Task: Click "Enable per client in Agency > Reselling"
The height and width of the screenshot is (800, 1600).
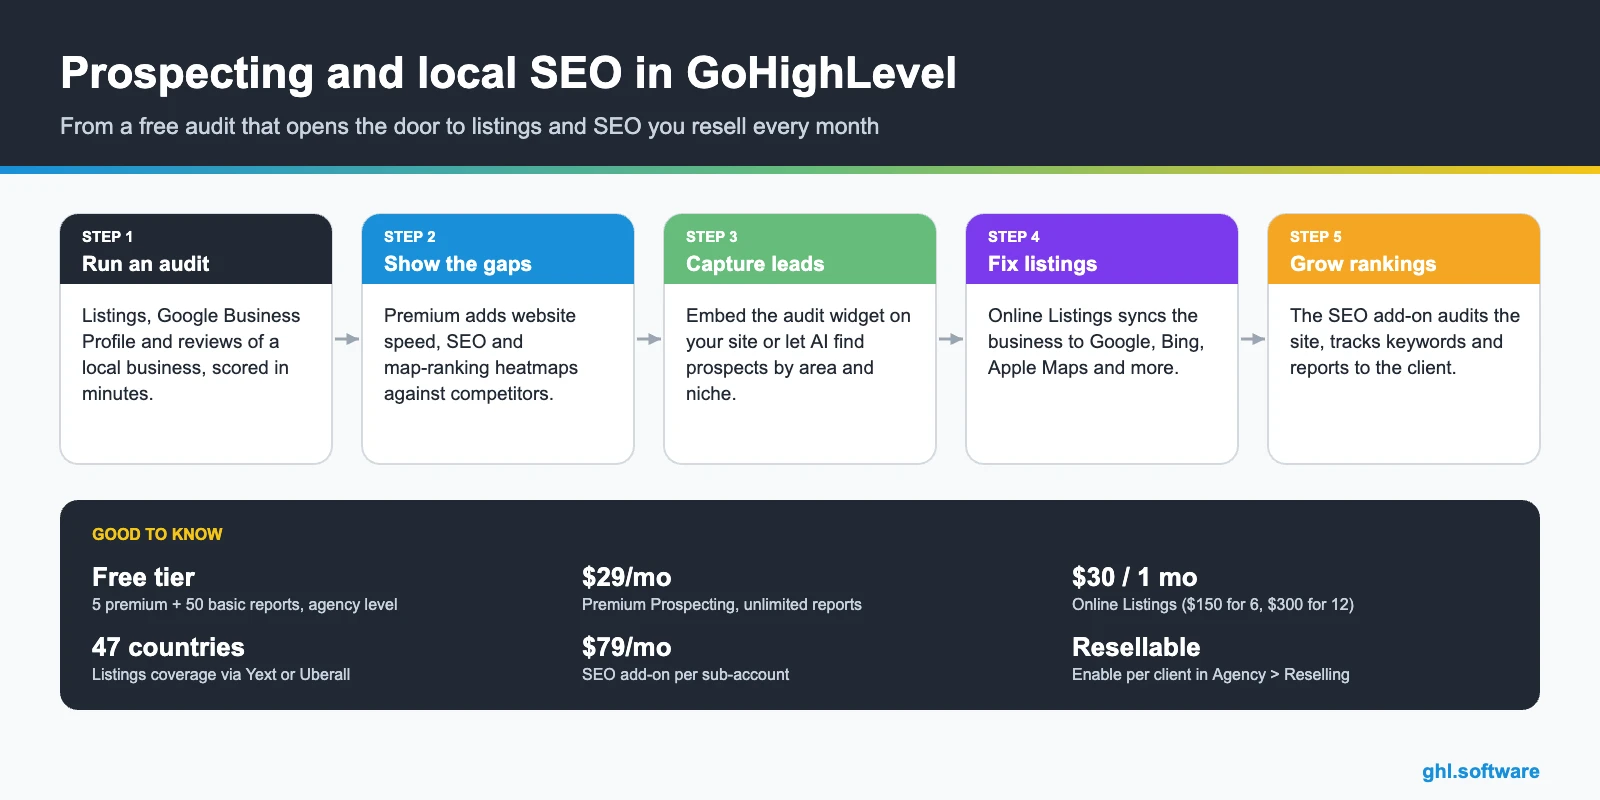Action: (1210, 674)
